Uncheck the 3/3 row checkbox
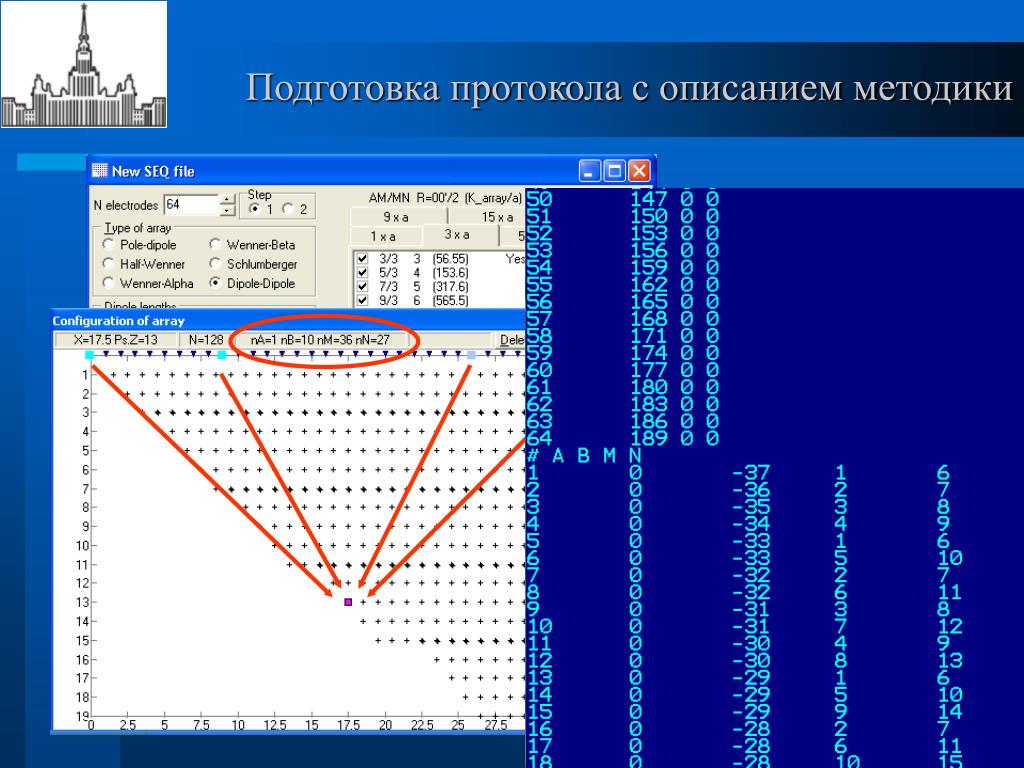Image resolution: width=1024 pixels, height=768 pixels. tap(362, 259)
